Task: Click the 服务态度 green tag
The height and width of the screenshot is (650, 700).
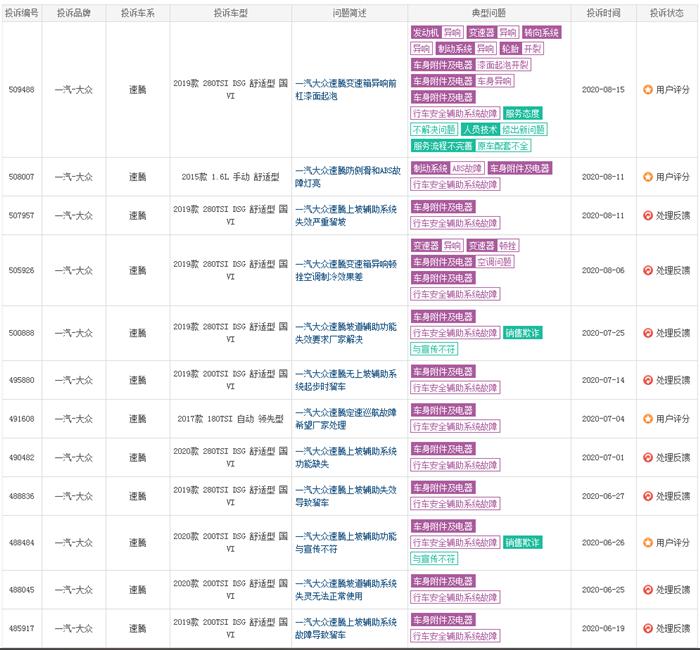Action: click(x=522, y=113)
